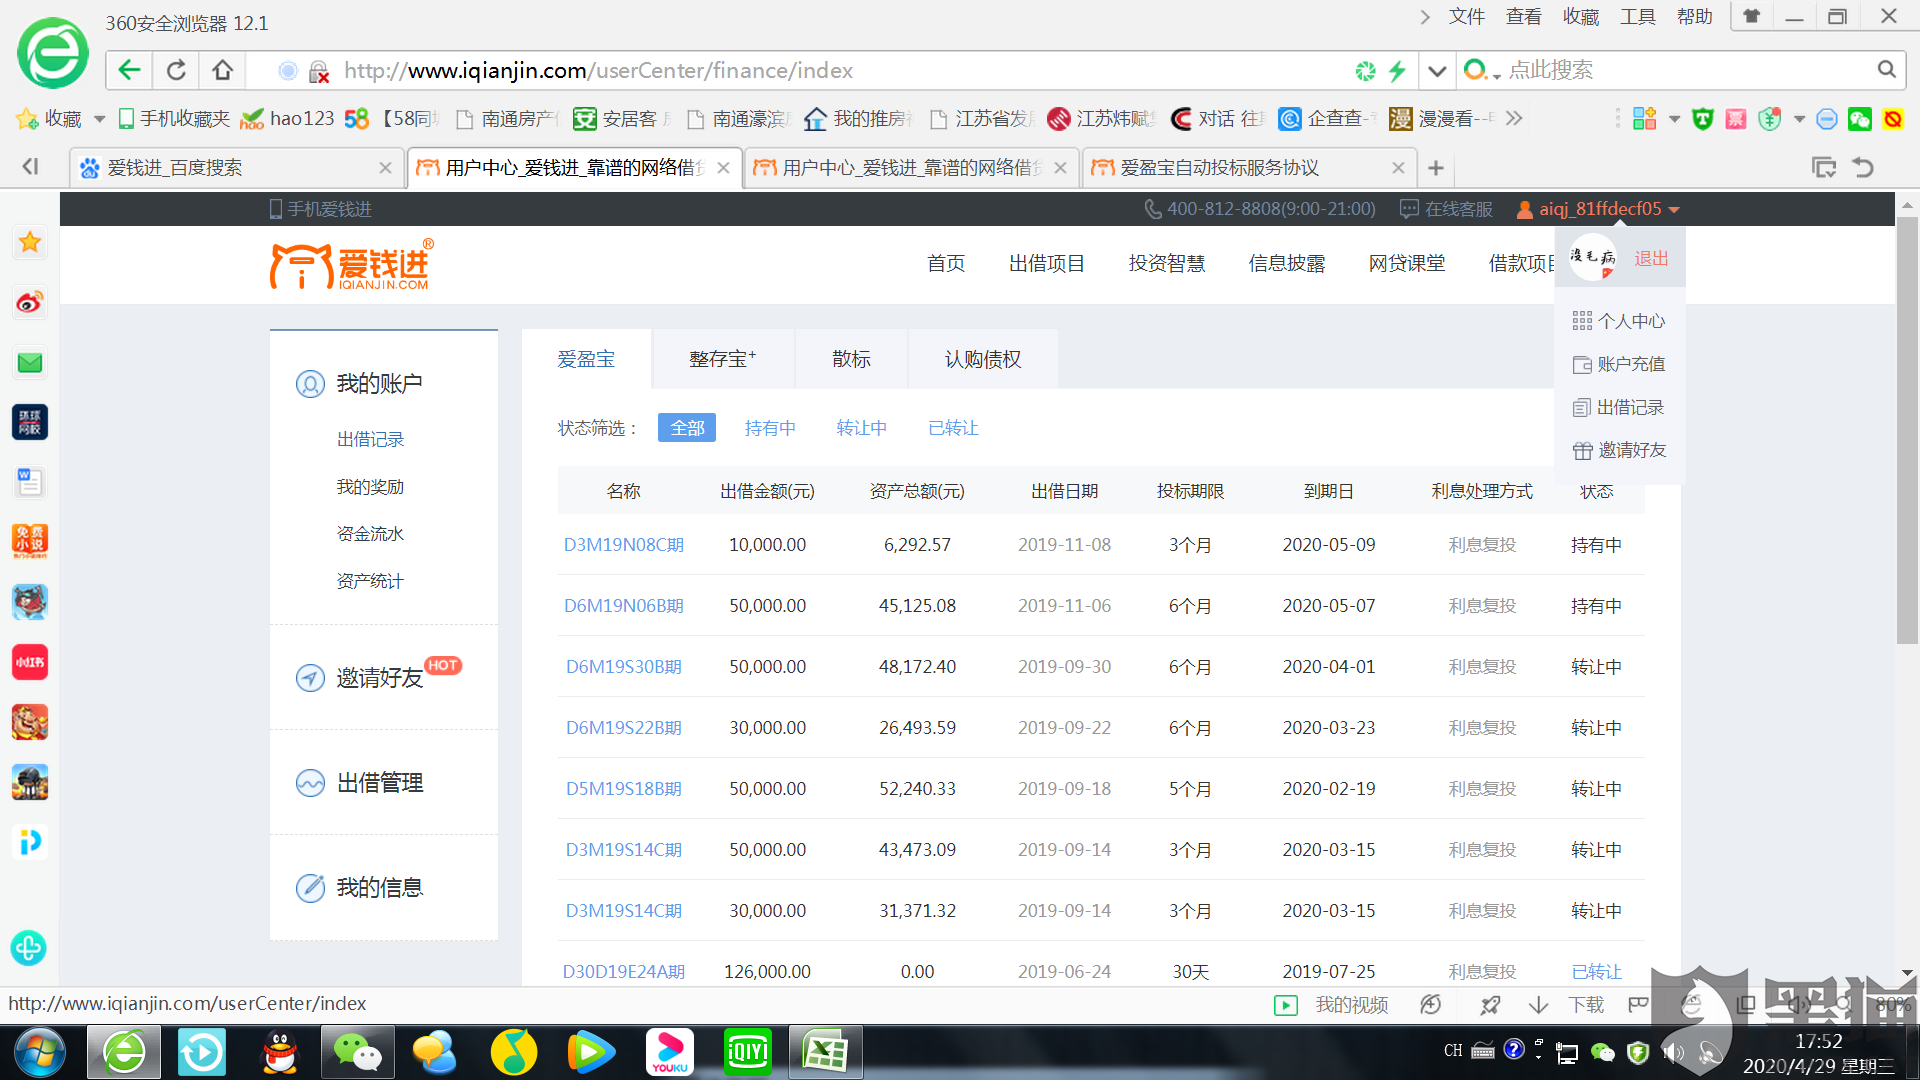Click the search magnifier icon
Screen dimensions: 1920x1080
pos(1886,70)
